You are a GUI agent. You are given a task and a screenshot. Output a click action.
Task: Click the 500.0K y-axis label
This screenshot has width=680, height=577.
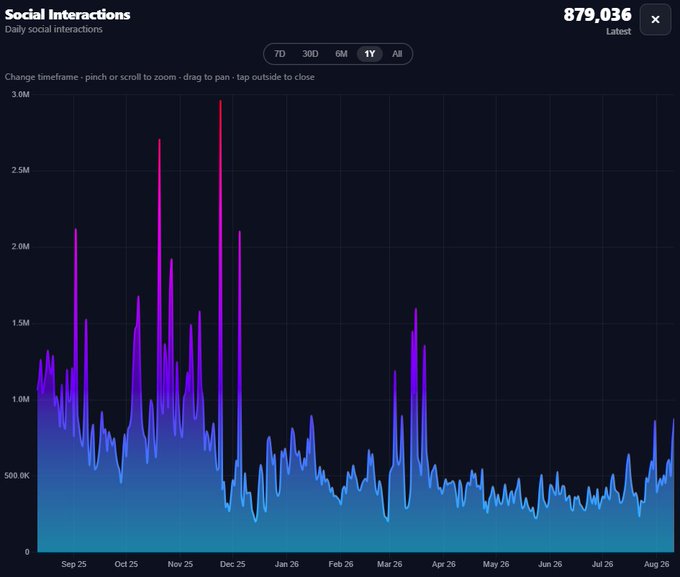pos(17,476)
